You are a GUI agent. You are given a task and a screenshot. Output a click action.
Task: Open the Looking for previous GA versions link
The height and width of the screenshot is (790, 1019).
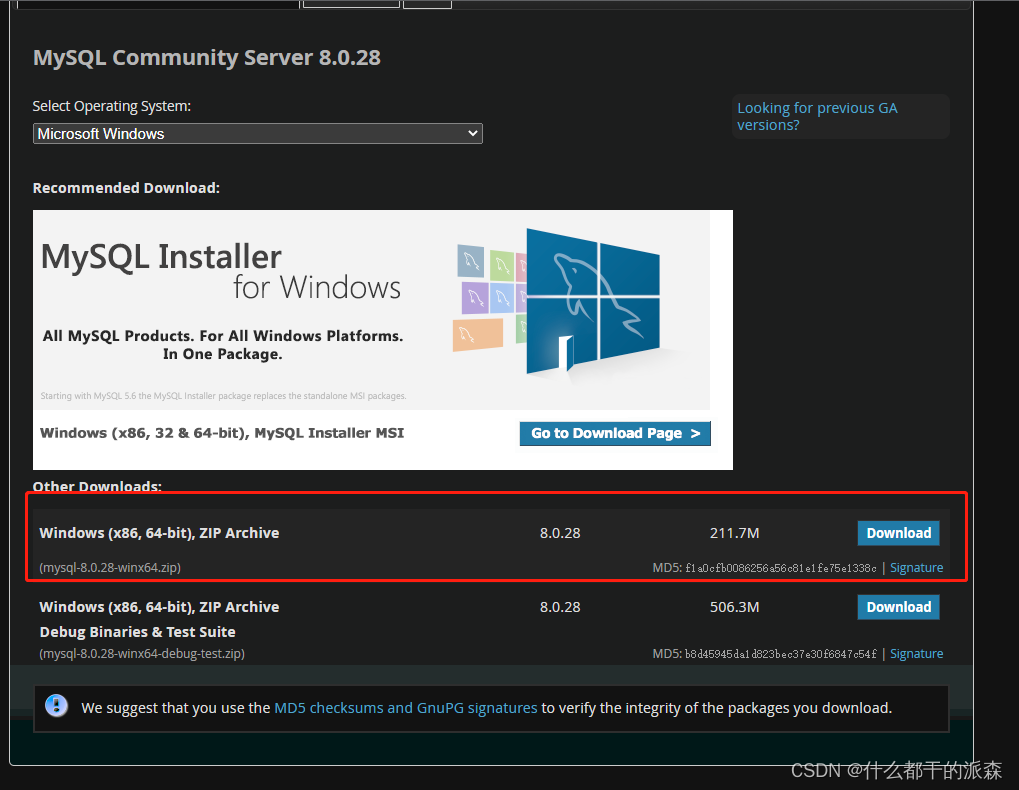point(817,116)
